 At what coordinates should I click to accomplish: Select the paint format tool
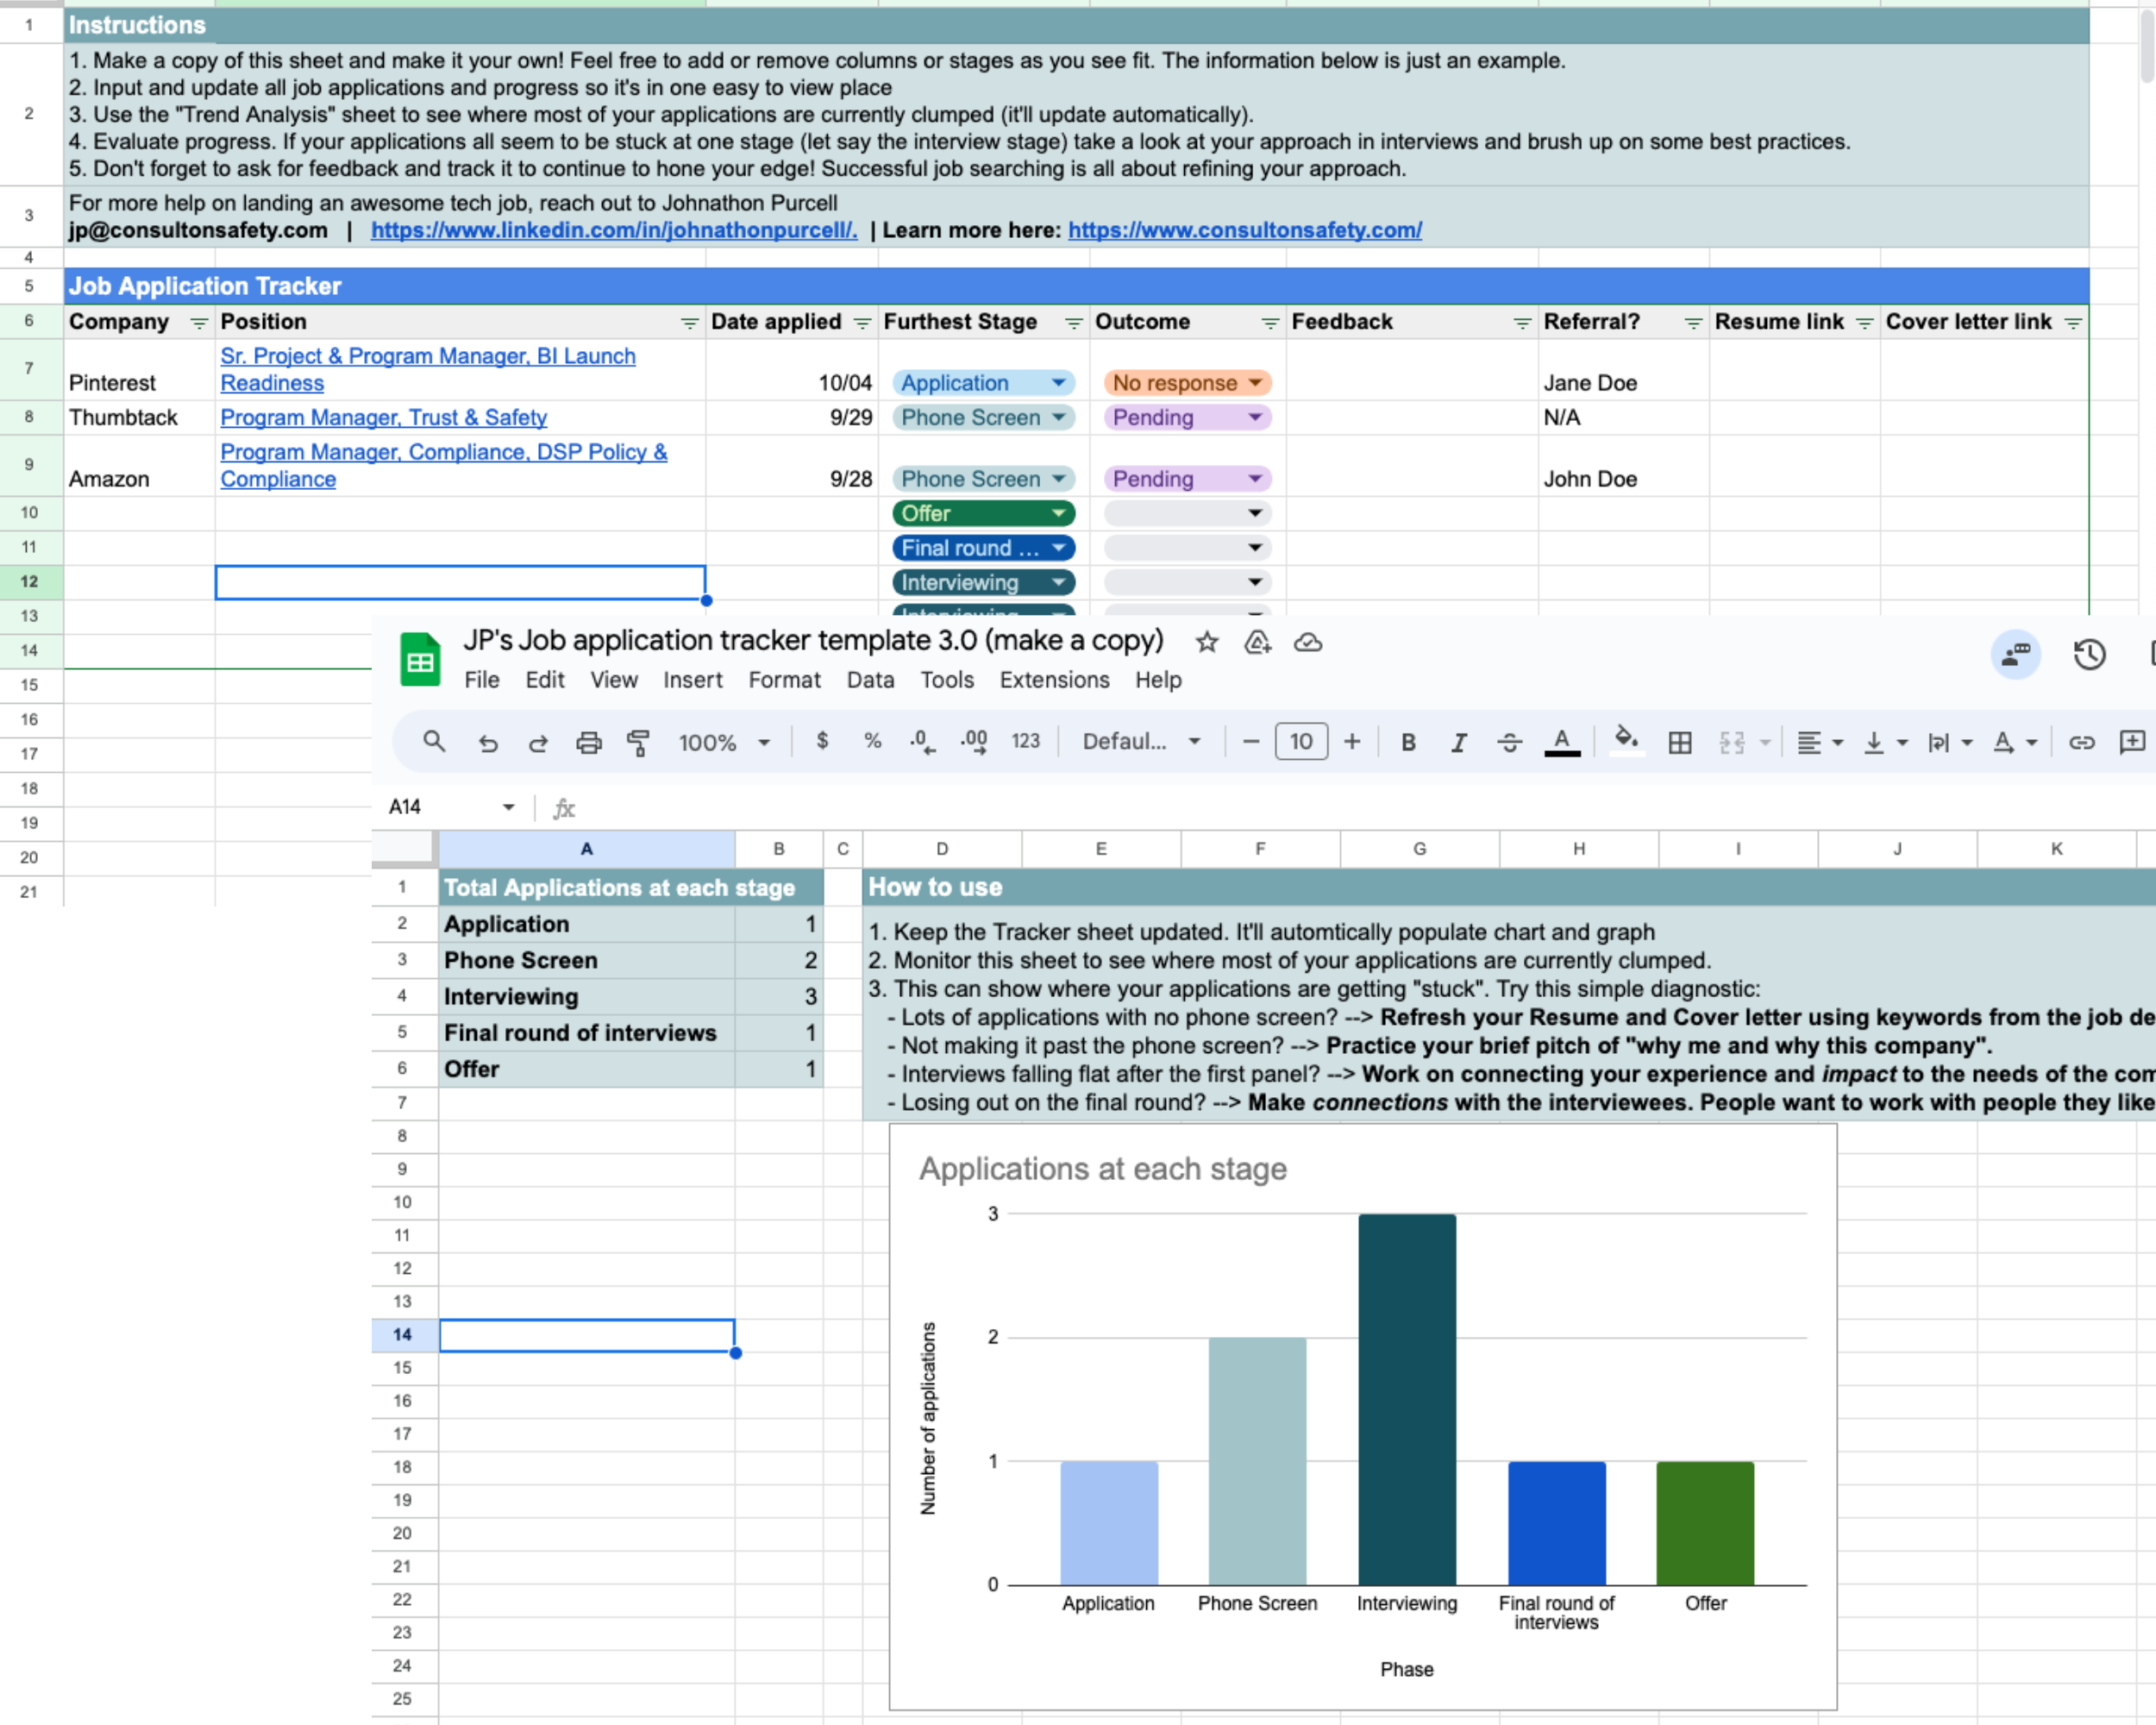tap(638, 742)
